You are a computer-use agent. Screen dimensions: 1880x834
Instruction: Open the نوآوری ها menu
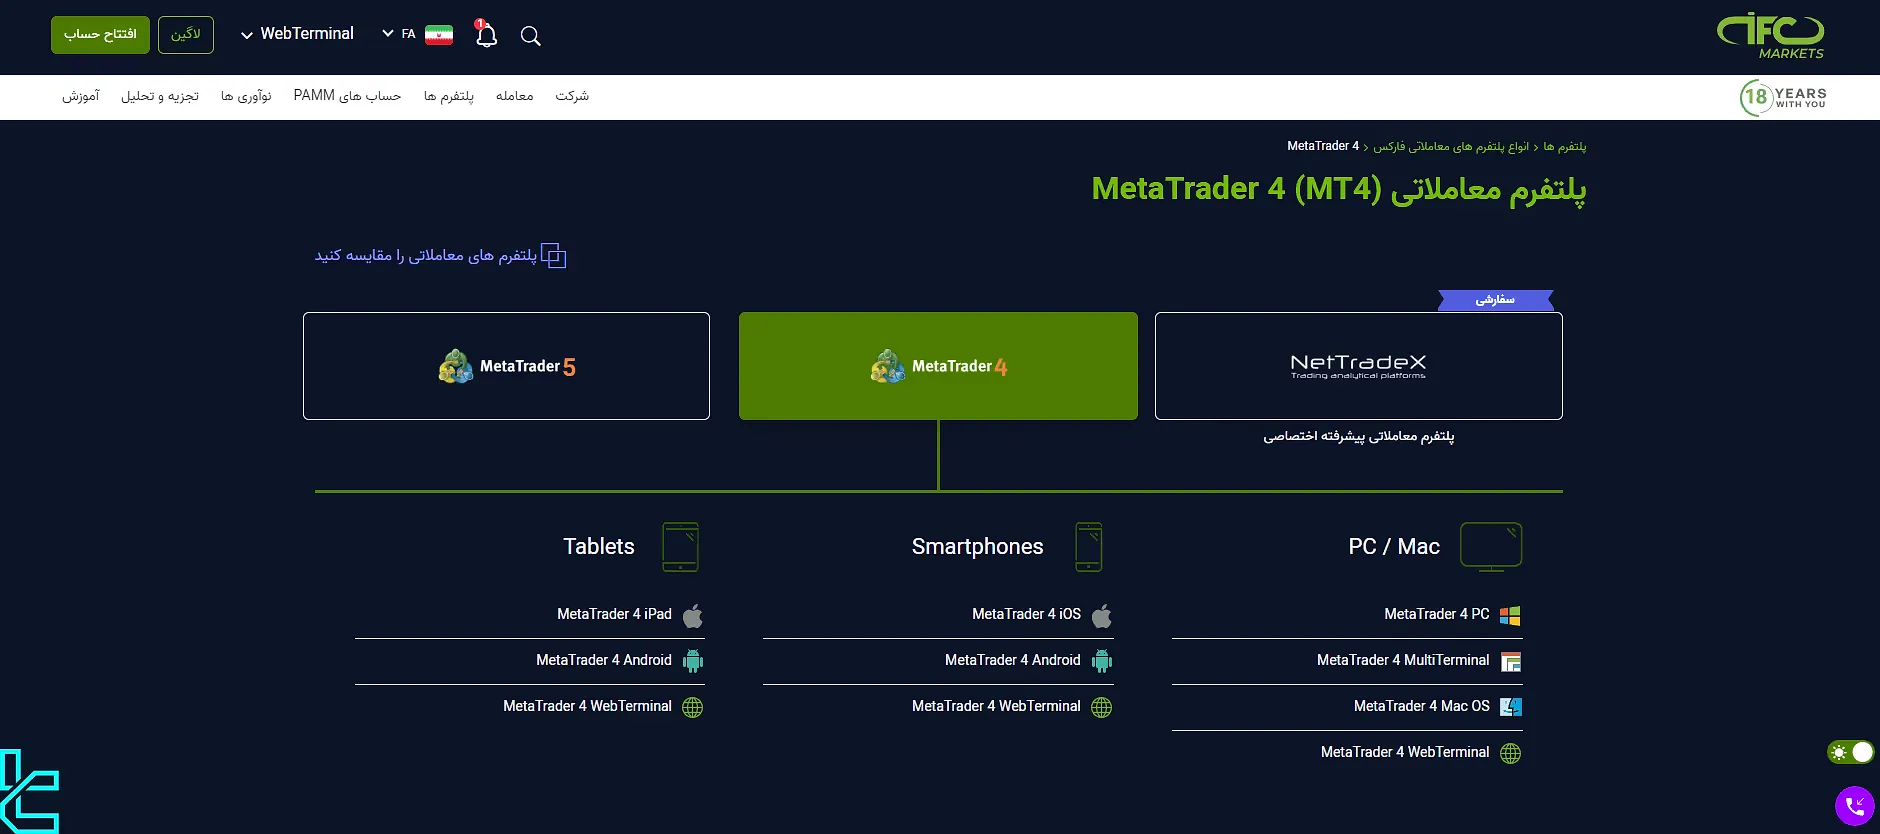click(x=246, y=96)
